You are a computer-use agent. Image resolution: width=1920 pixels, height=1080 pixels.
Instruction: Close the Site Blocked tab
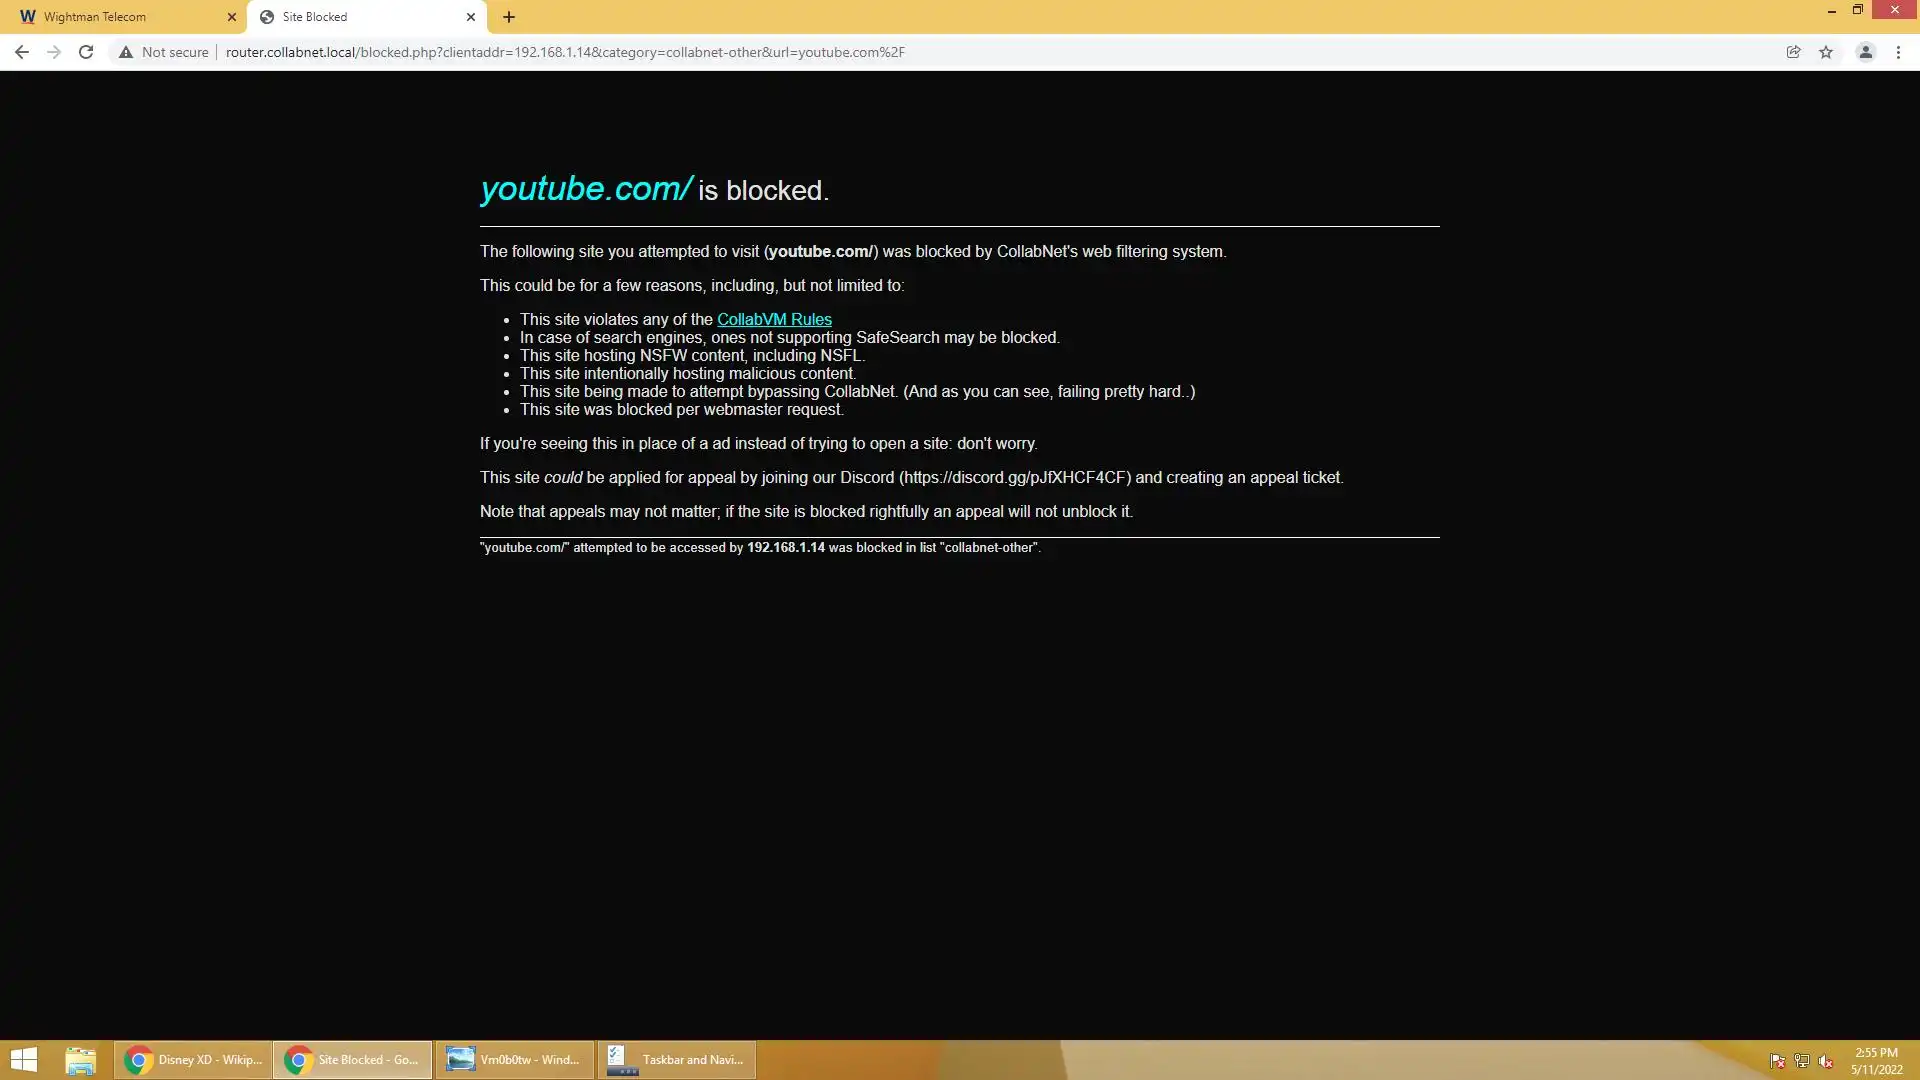[x=471, y=17]
